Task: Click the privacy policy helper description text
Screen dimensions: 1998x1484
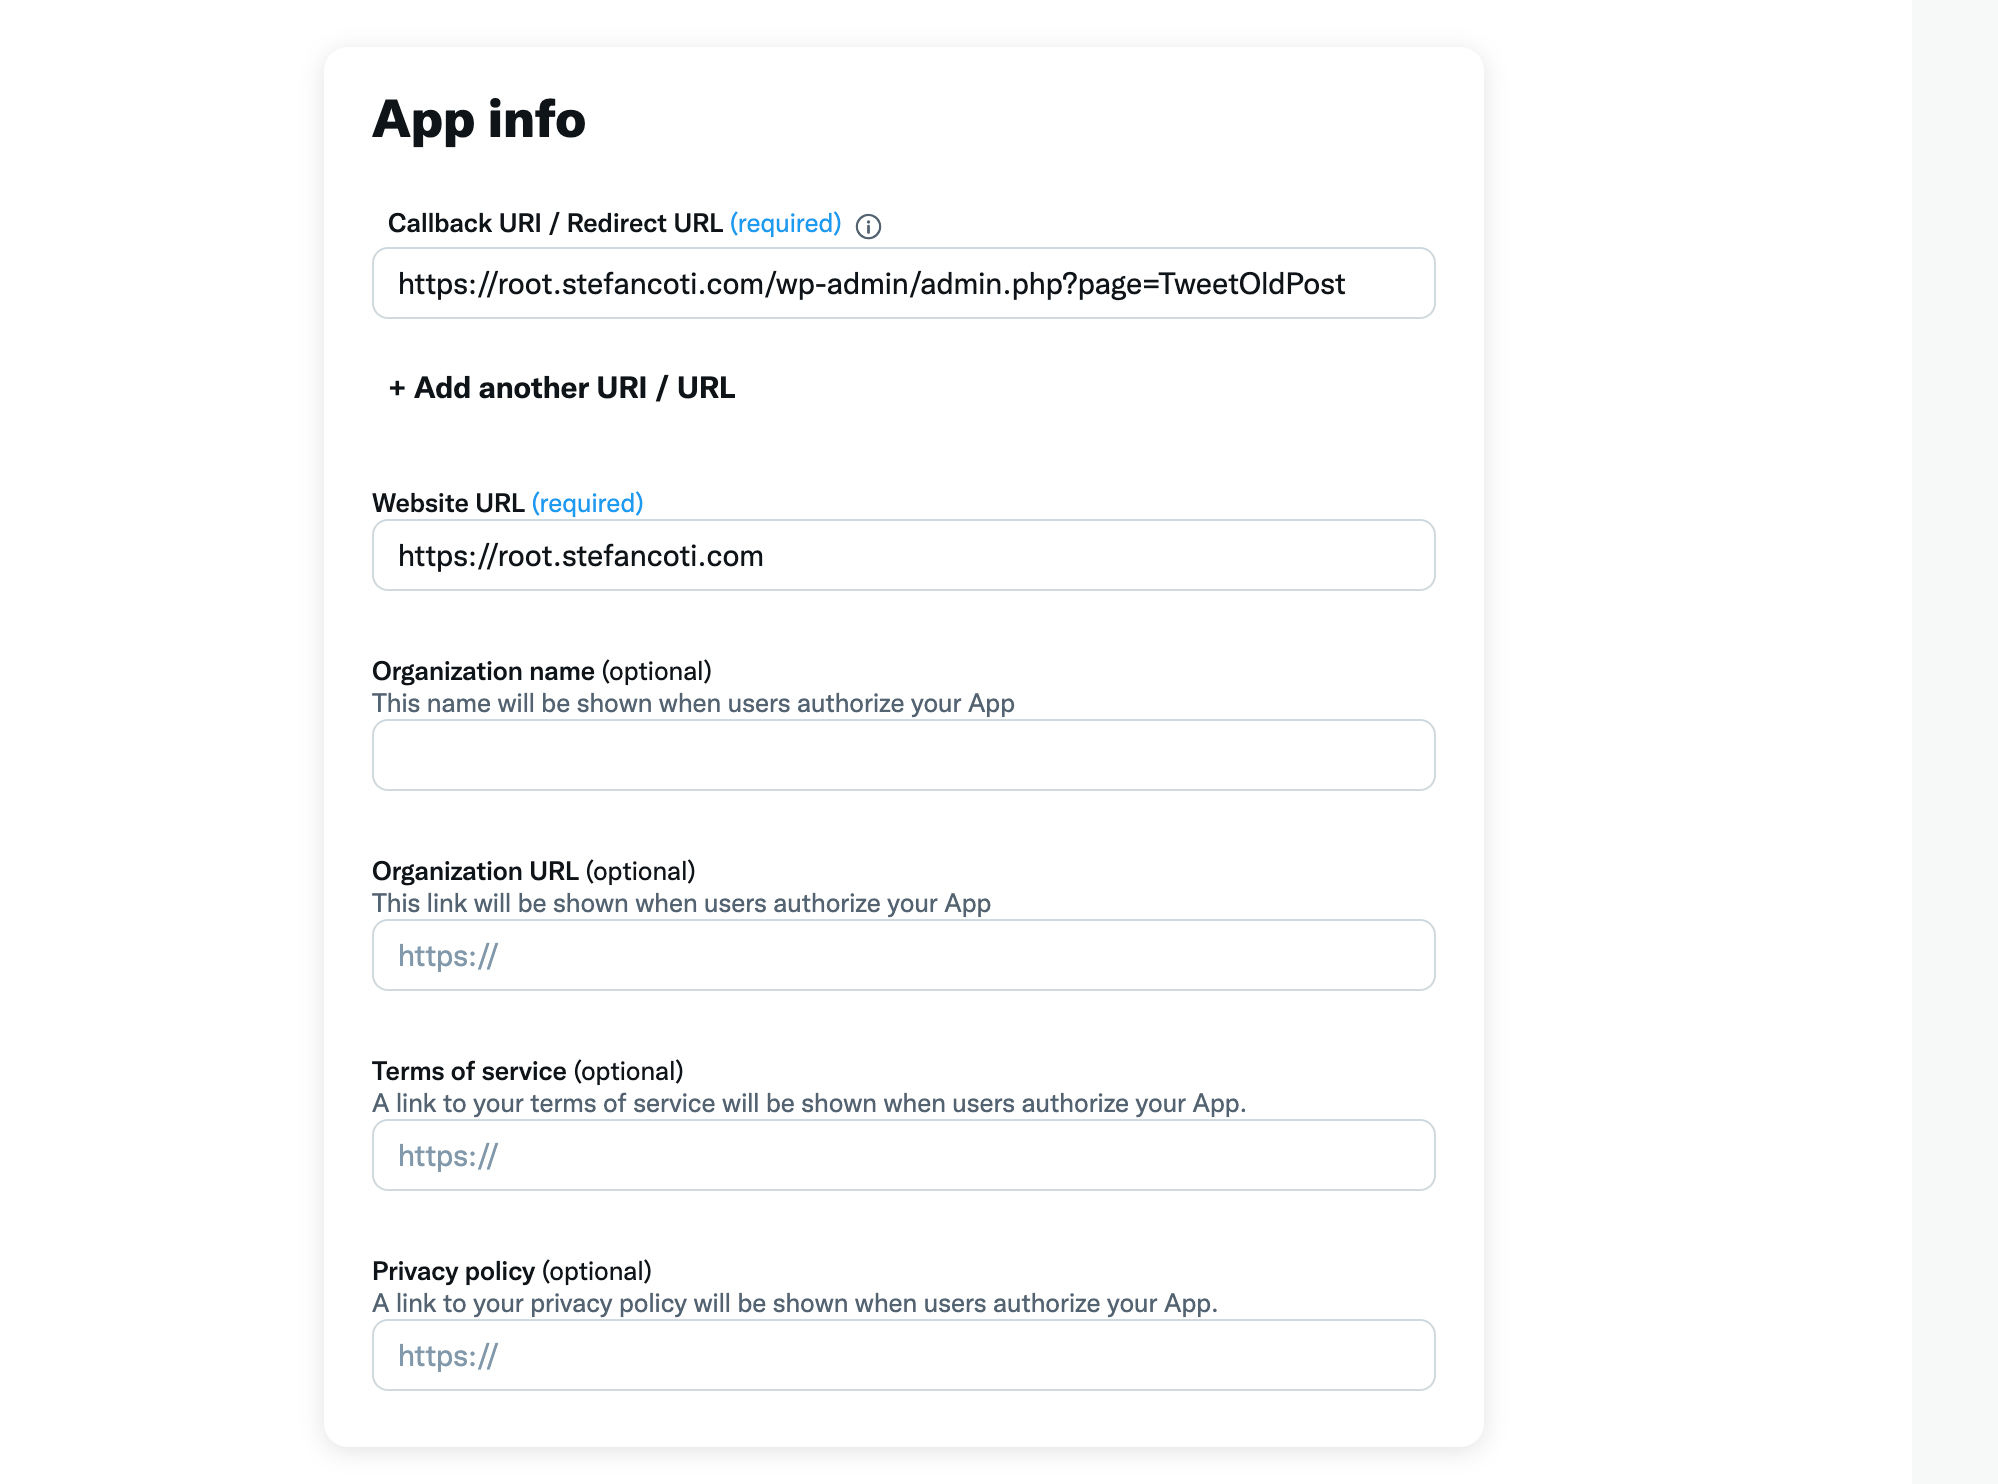Action: (794, 1303)
